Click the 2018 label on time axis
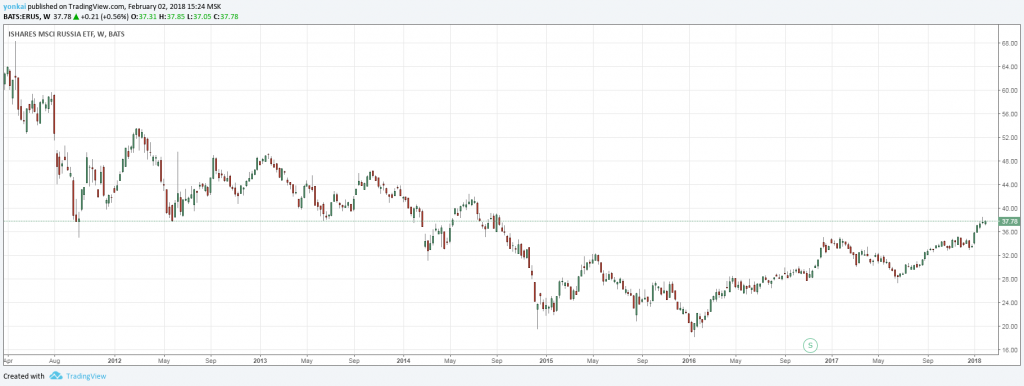 click(x=974, y=360)
